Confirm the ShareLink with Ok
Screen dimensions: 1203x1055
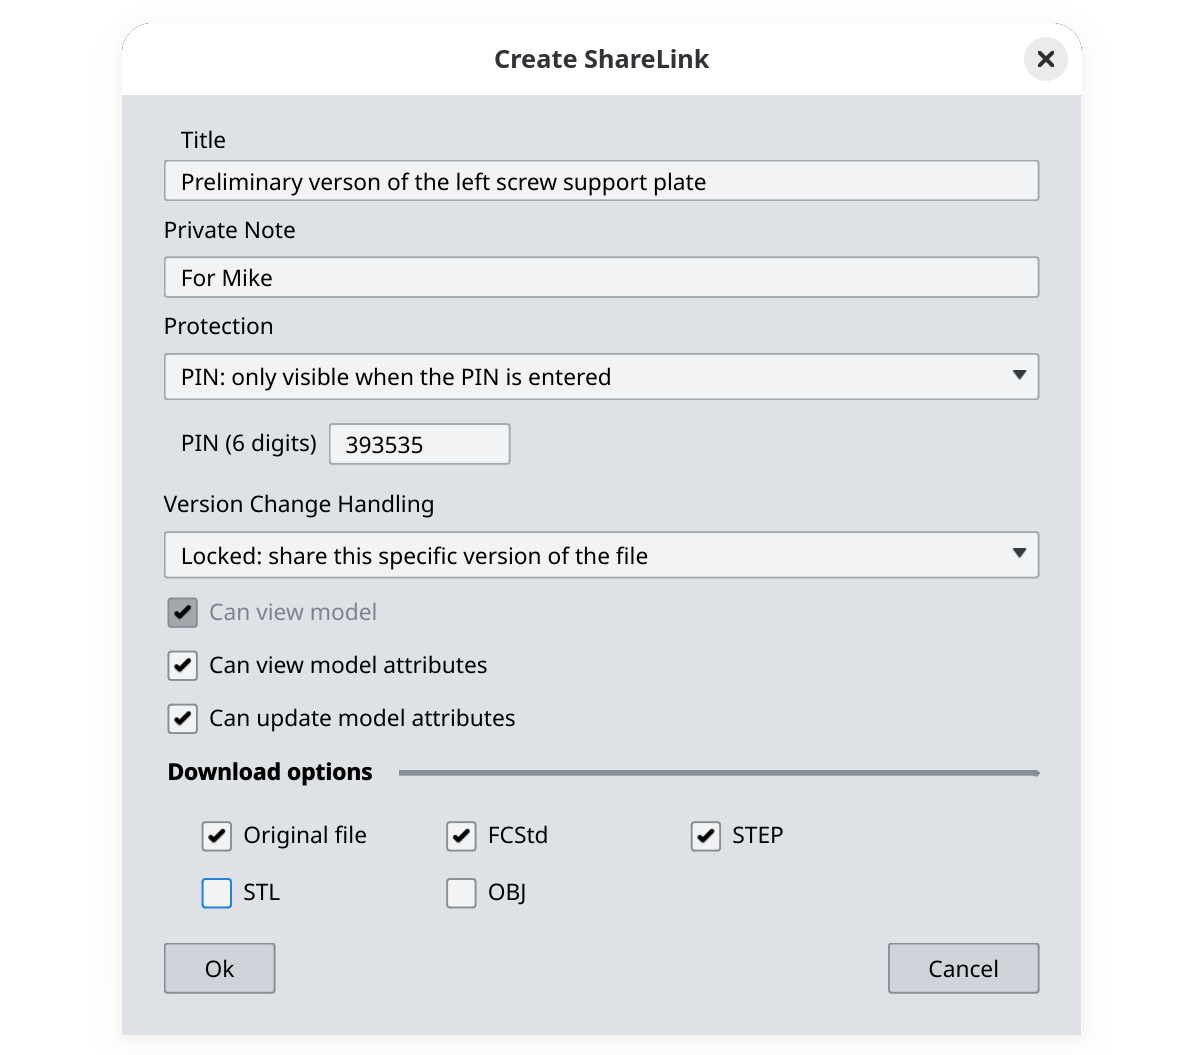tap(219, 968)
